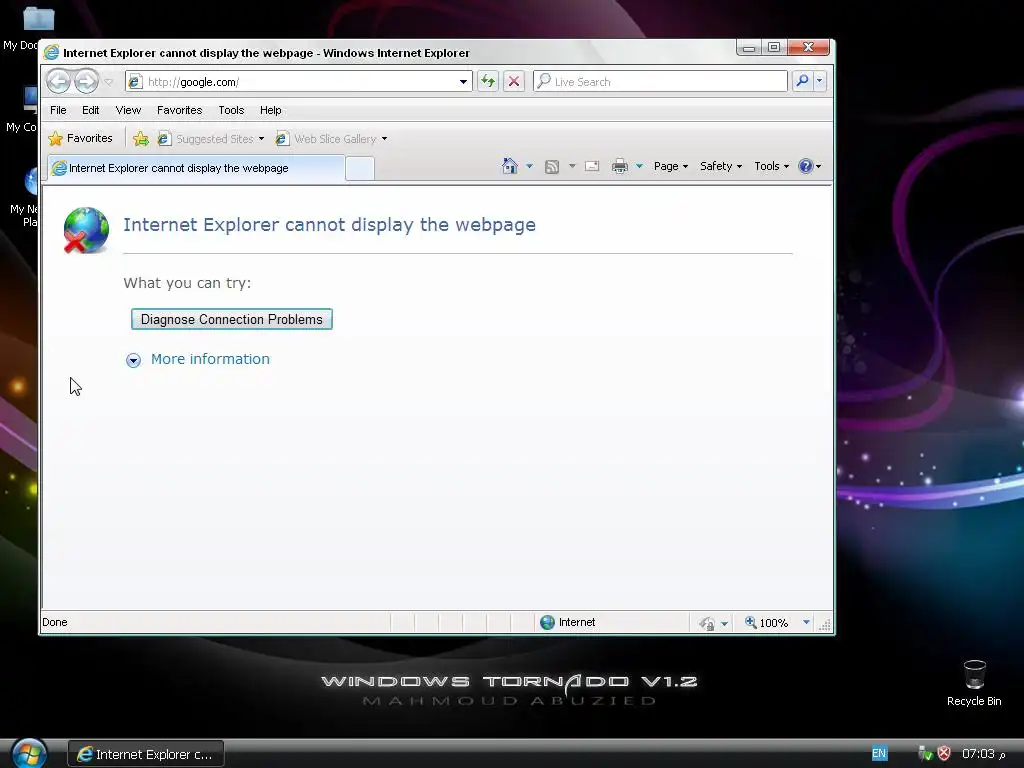
Task: Refresh the page with green arrows icon
Action: [x=488, y=82]
